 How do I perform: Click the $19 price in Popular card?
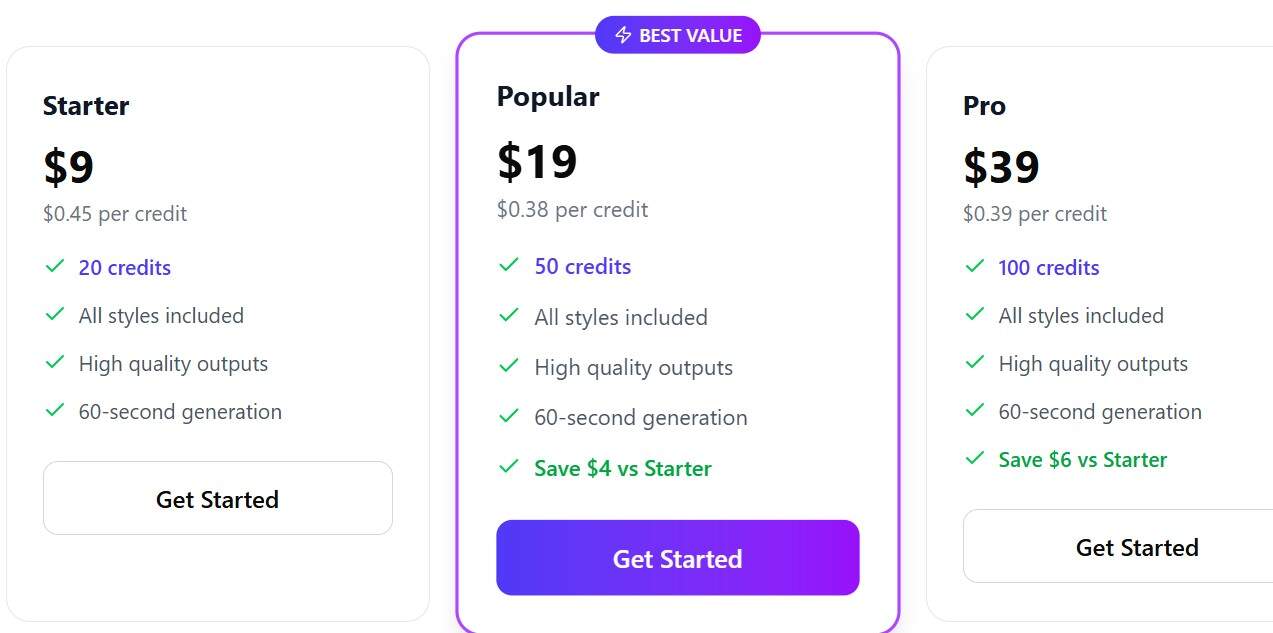(538, 160)
